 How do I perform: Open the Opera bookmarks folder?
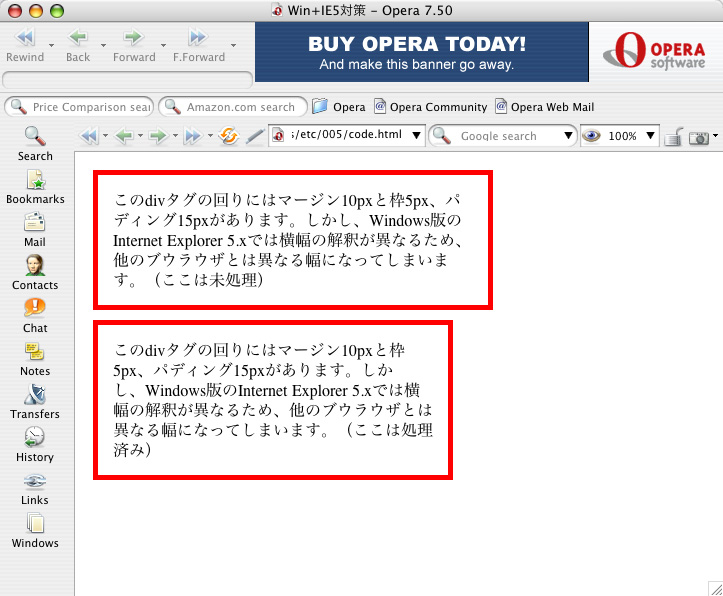(338, 107)
